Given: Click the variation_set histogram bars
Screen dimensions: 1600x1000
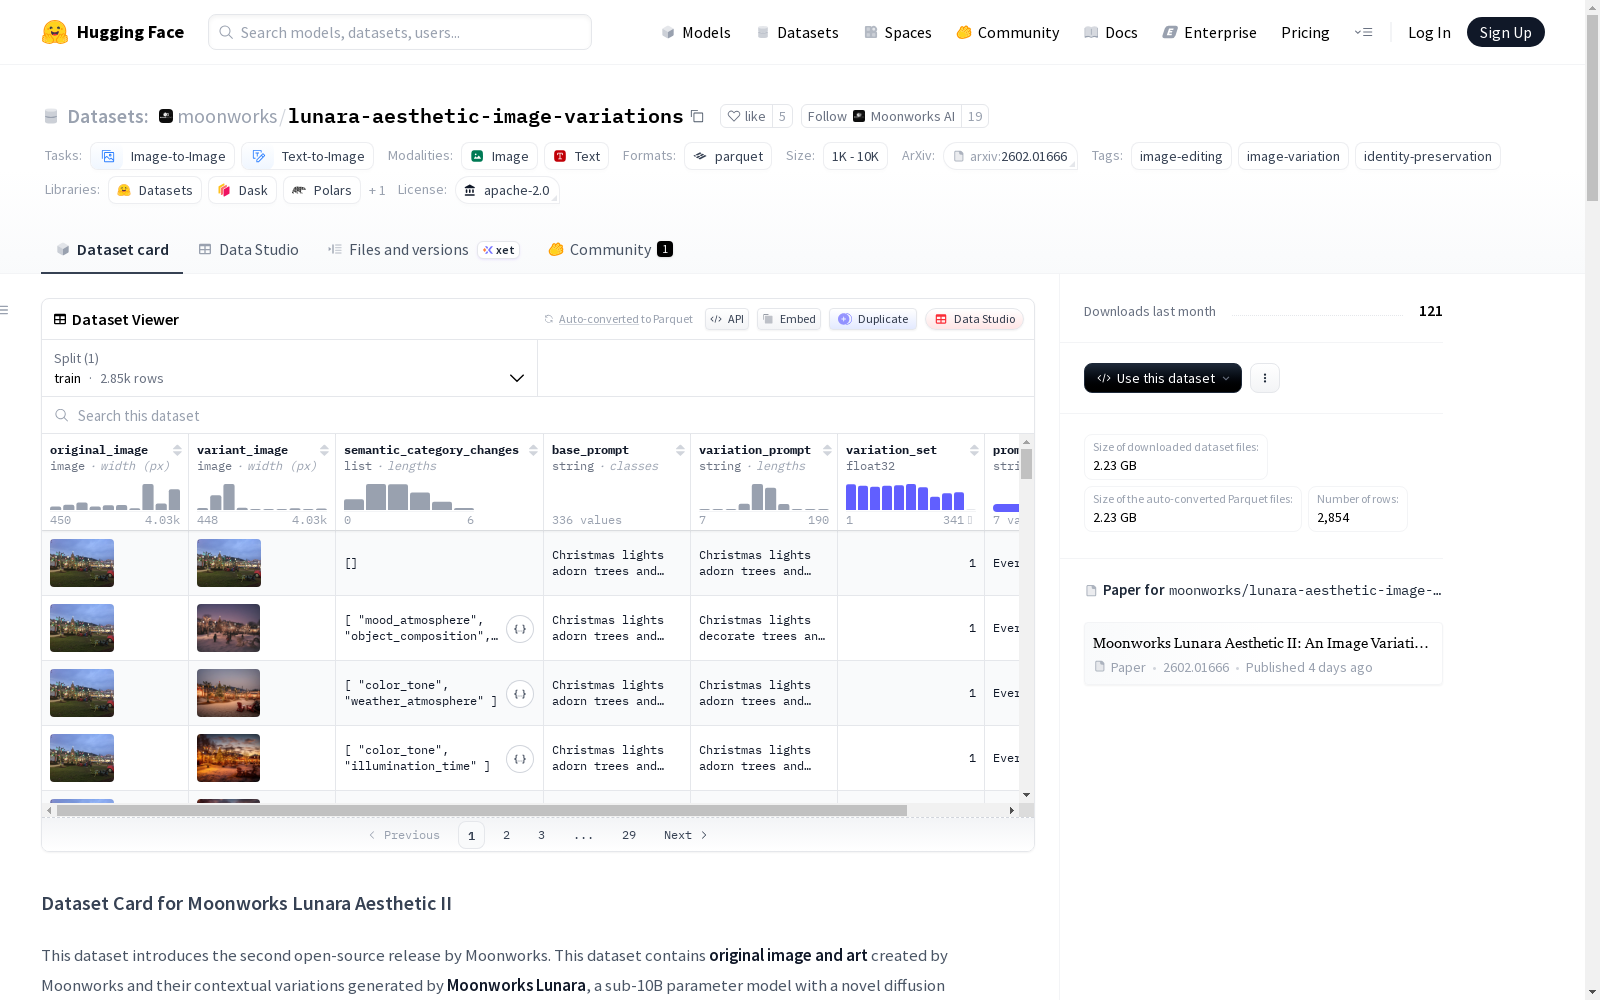Looking at the screenshot, I should click(x=906, y=497).
